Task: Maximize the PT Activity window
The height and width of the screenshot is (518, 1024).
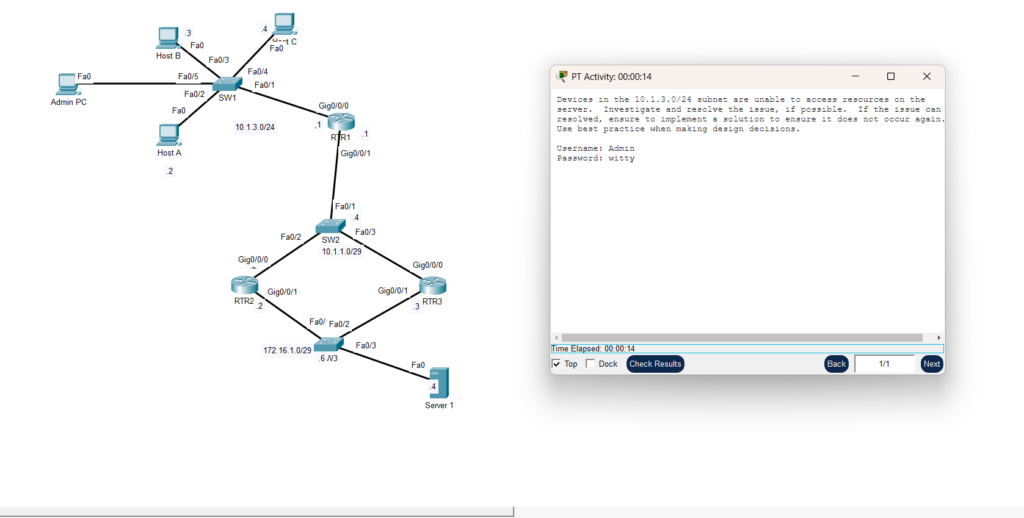Action: [891, 76]
